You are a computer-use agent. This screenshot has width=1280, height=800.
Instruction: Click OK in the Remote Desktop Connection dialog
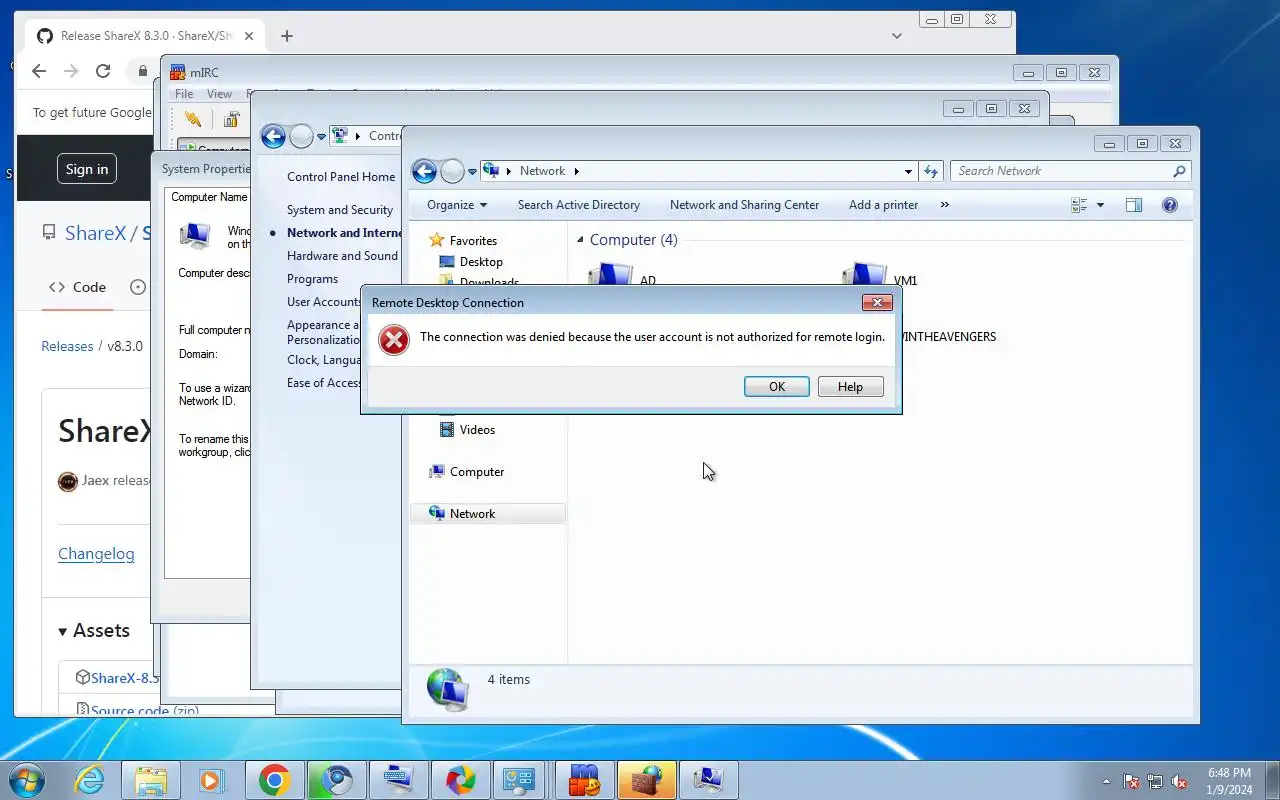point(776,387)
